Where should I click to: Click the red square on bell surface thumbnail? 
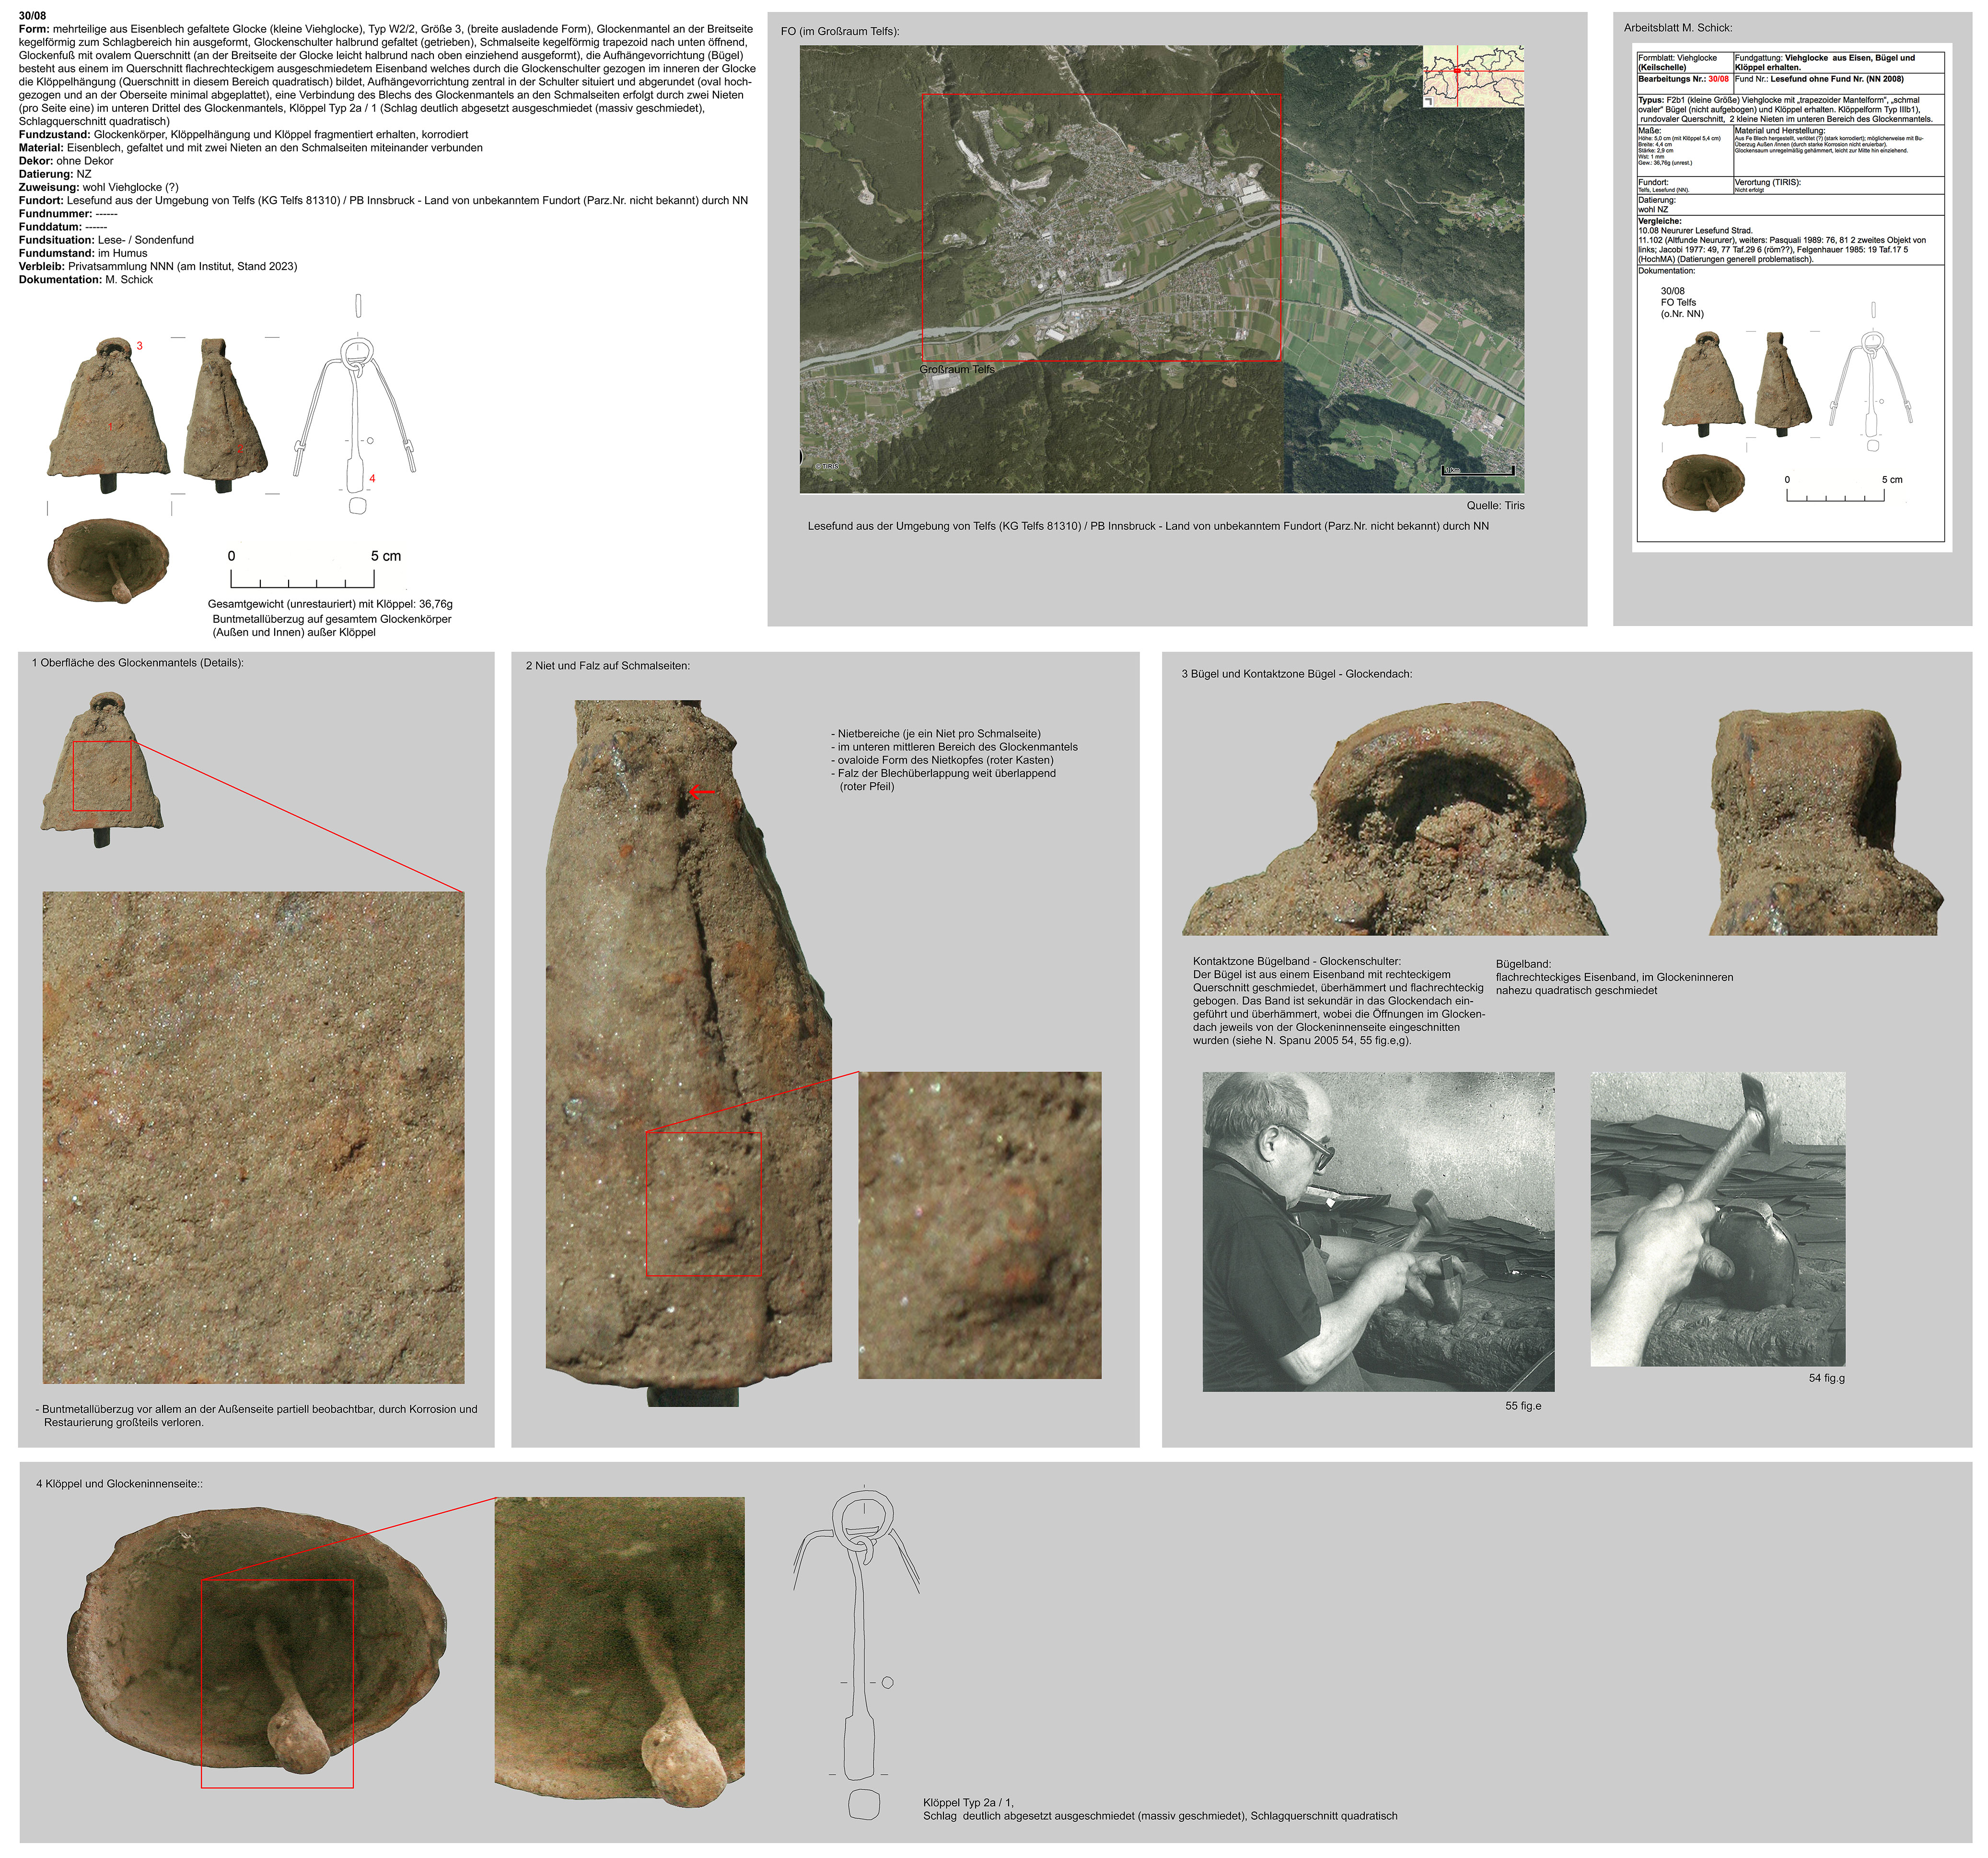click(102, 776)
